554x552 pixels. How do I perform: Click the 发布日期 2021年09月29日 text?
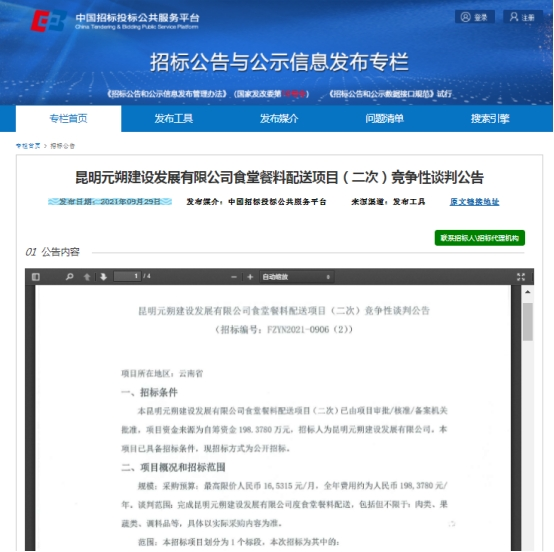(110, 202)
